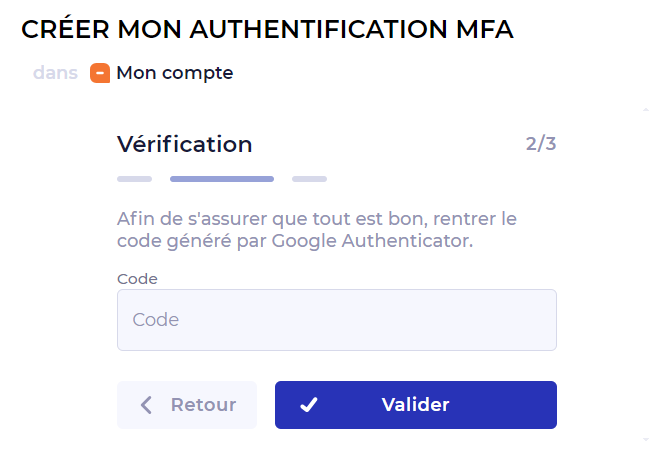
Task: Select the first step progress segment
Action: pyautogui.click(x=134, y=179)
